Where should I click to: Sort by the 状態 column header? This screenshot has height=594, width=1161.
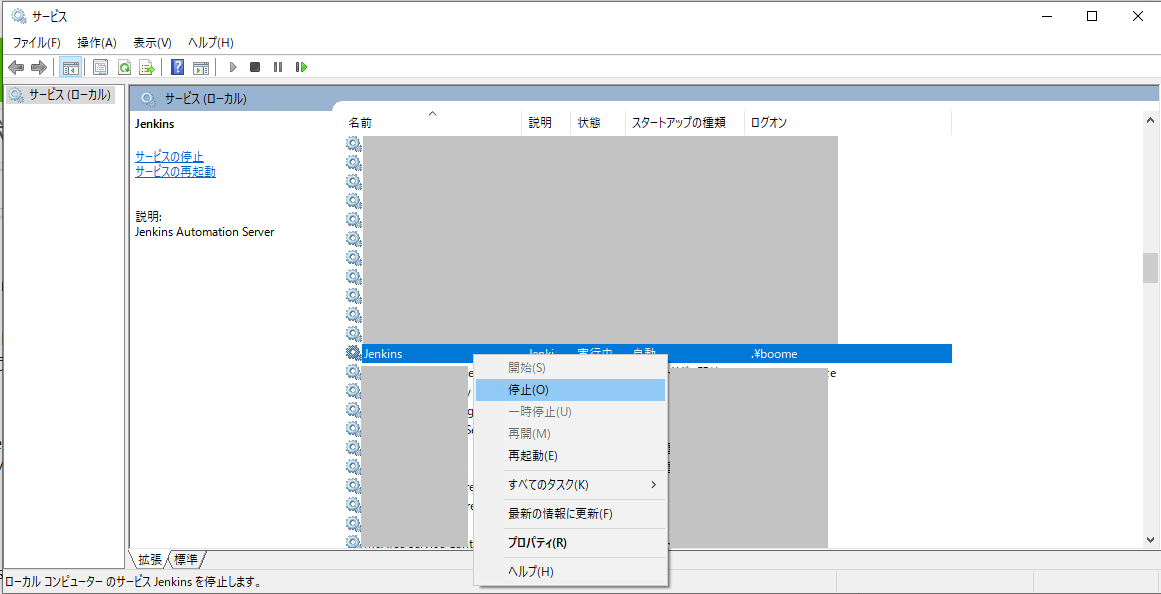pos(598,123)
